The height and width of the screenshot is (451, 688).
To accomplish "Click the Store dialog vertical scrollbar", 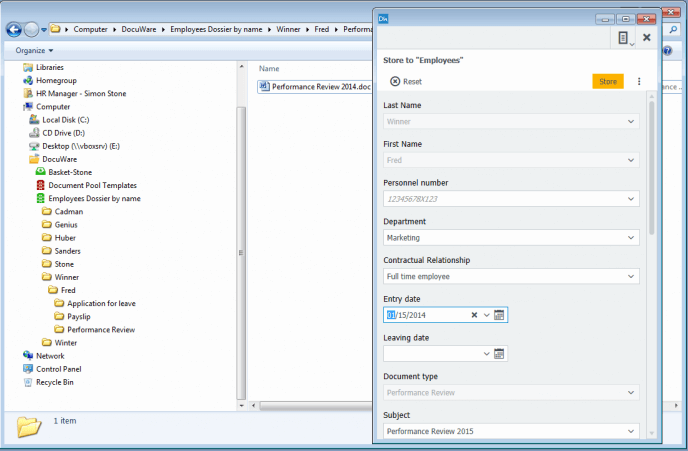I will (x=652, y=170).
